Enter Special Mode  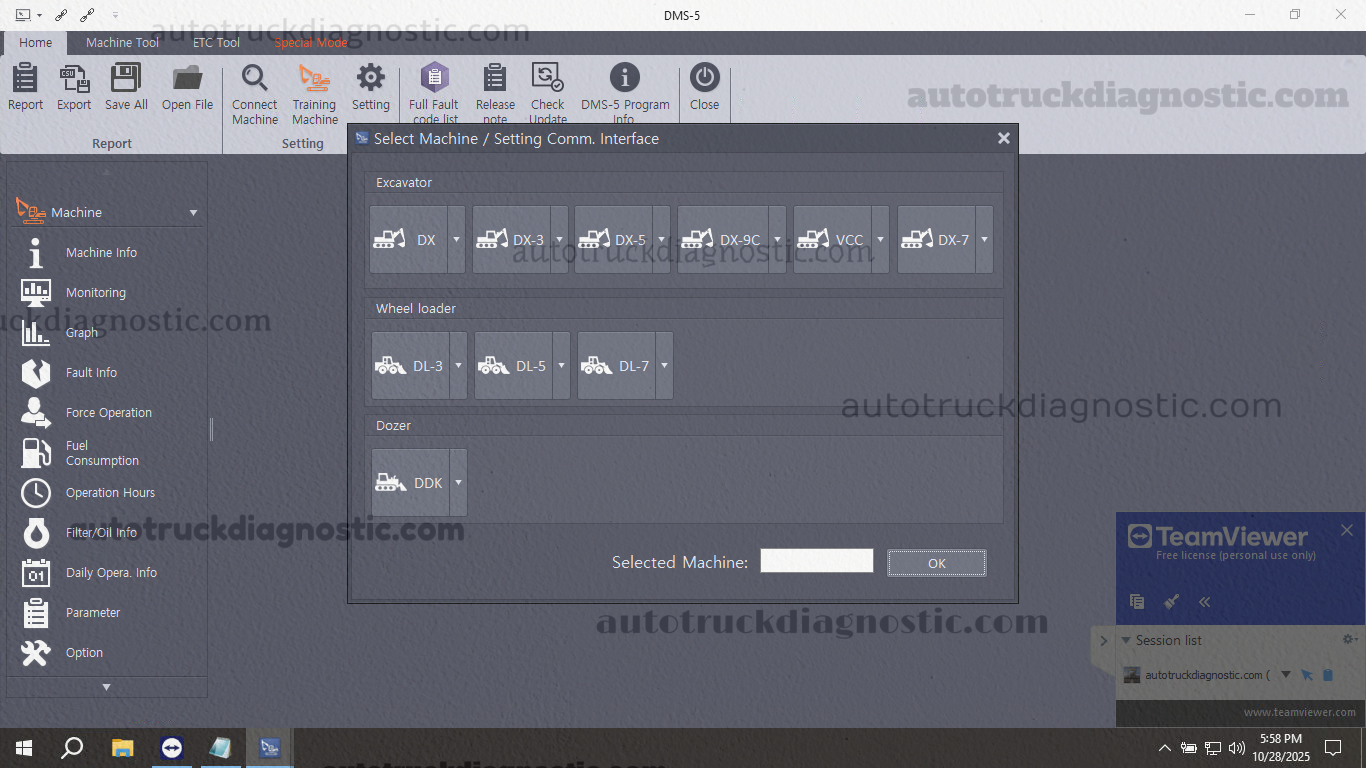310,42
